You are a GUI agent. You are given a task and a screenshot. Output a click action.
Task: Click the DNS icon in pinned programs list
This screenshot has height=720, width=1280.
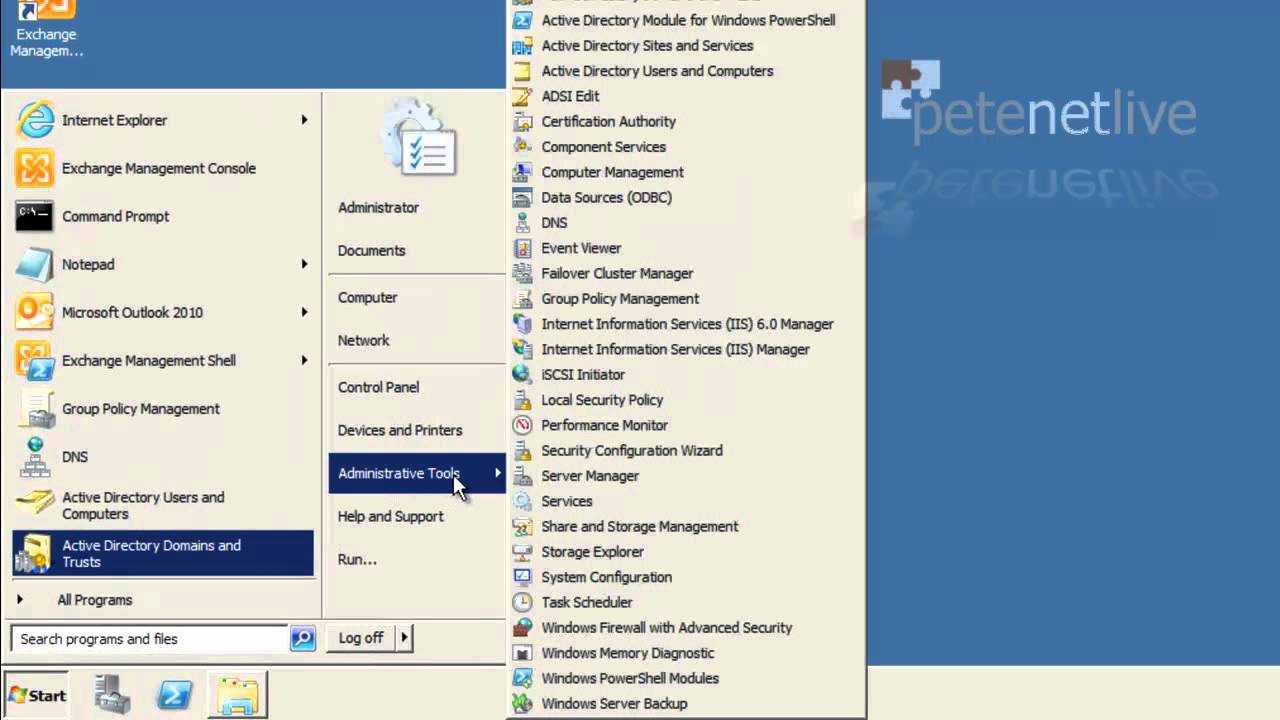click(x=35, y=456)
